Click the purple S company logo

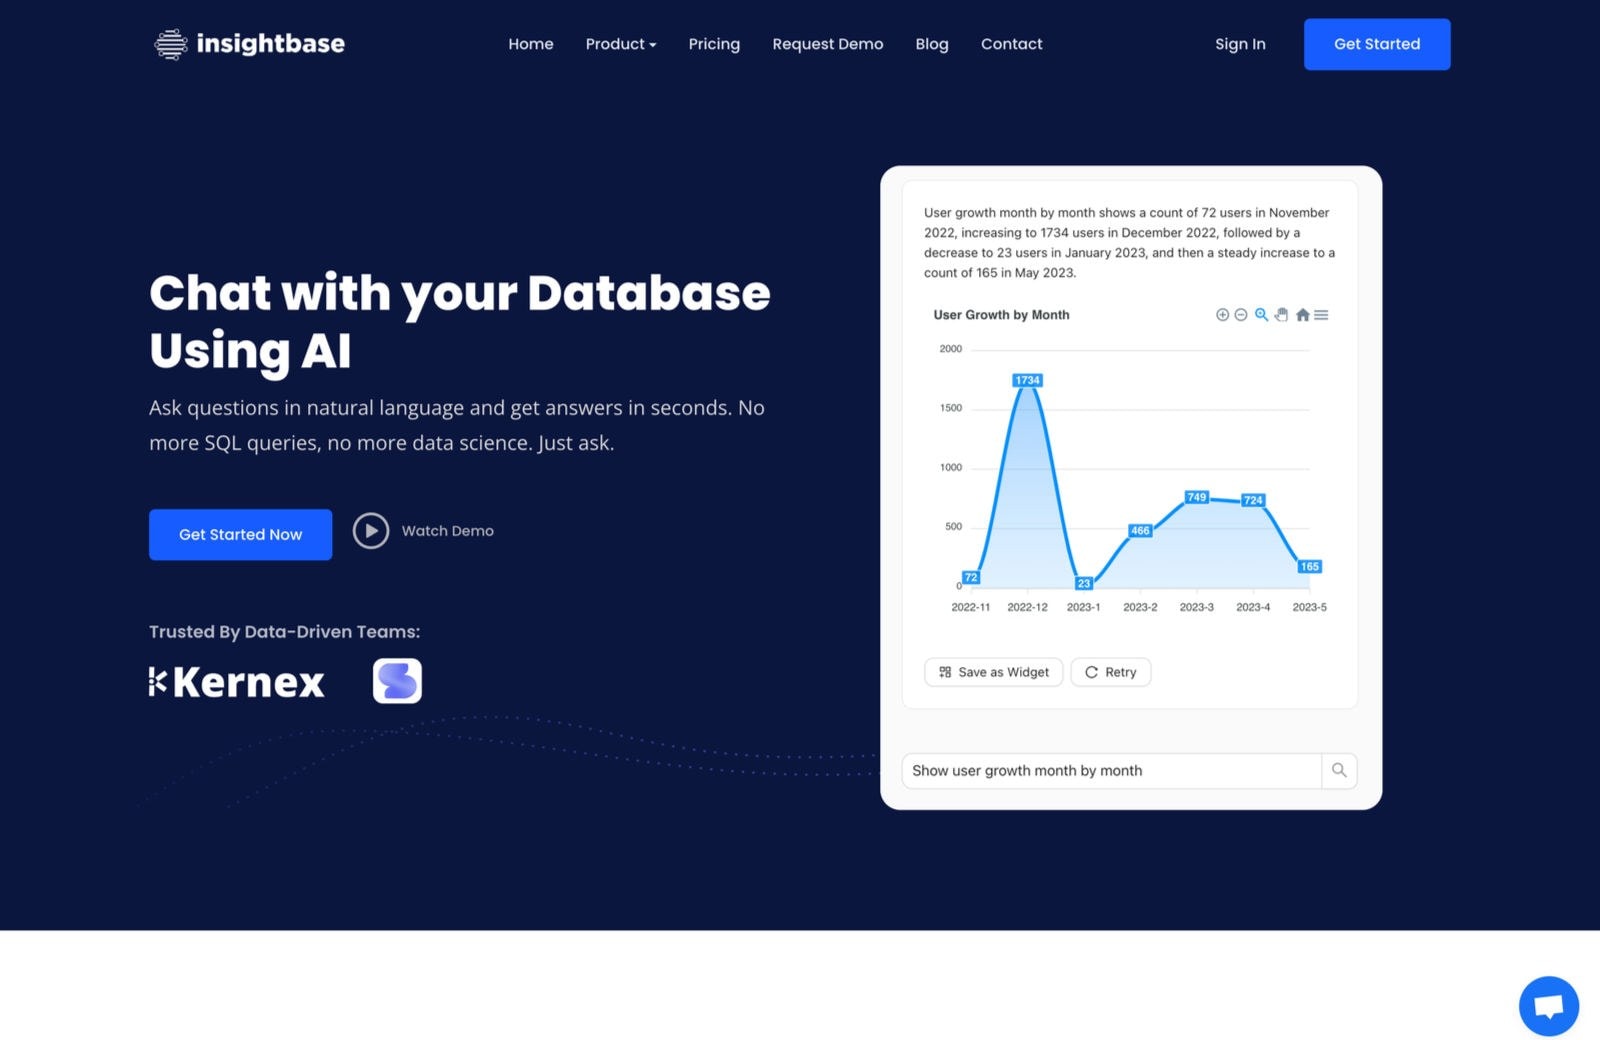(x=397, y=681)
